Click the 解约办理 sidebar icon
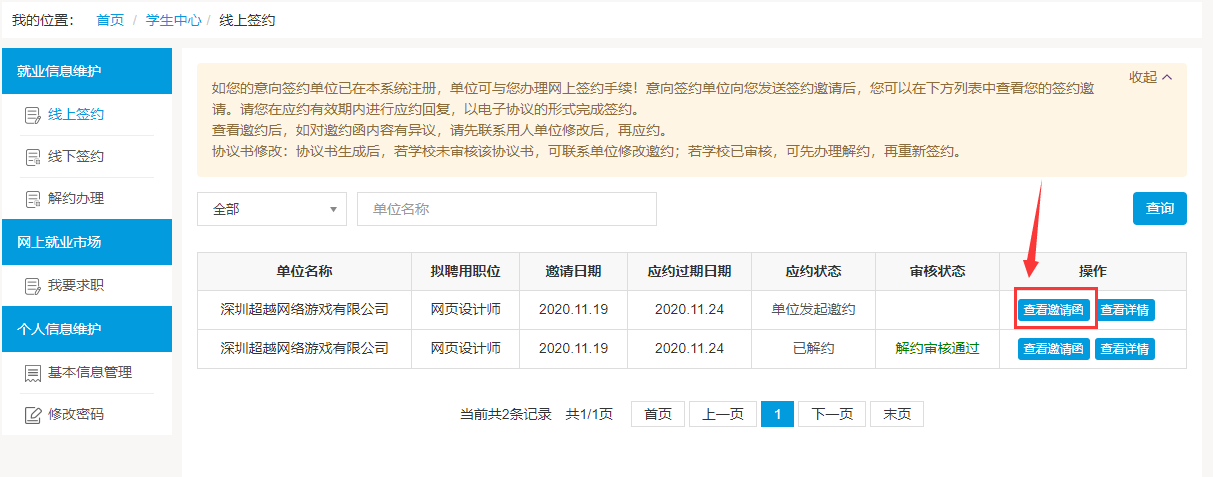Image resolution: width=1213 pixels, height=477 pixels. click(x=32, y=199)
